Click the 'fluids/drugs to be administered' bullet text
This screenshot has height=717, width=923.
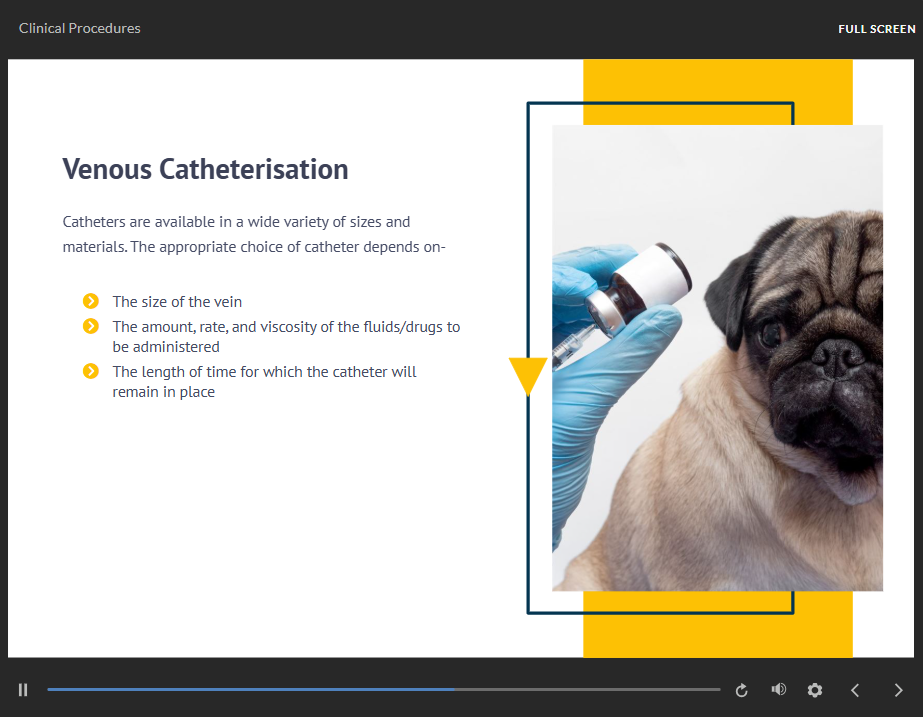(x=286, y=336)
